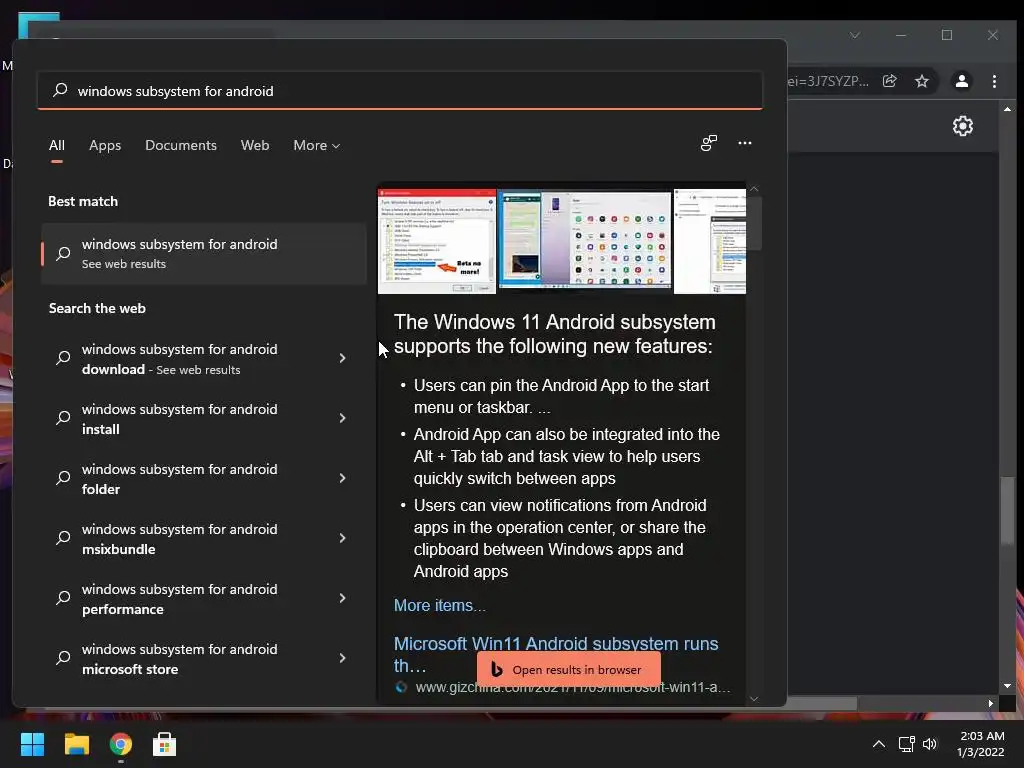The width and height of the screenshot is (1024, 768).
Task: Select best match windows subsystem for android
Action: tap(203, 253)
